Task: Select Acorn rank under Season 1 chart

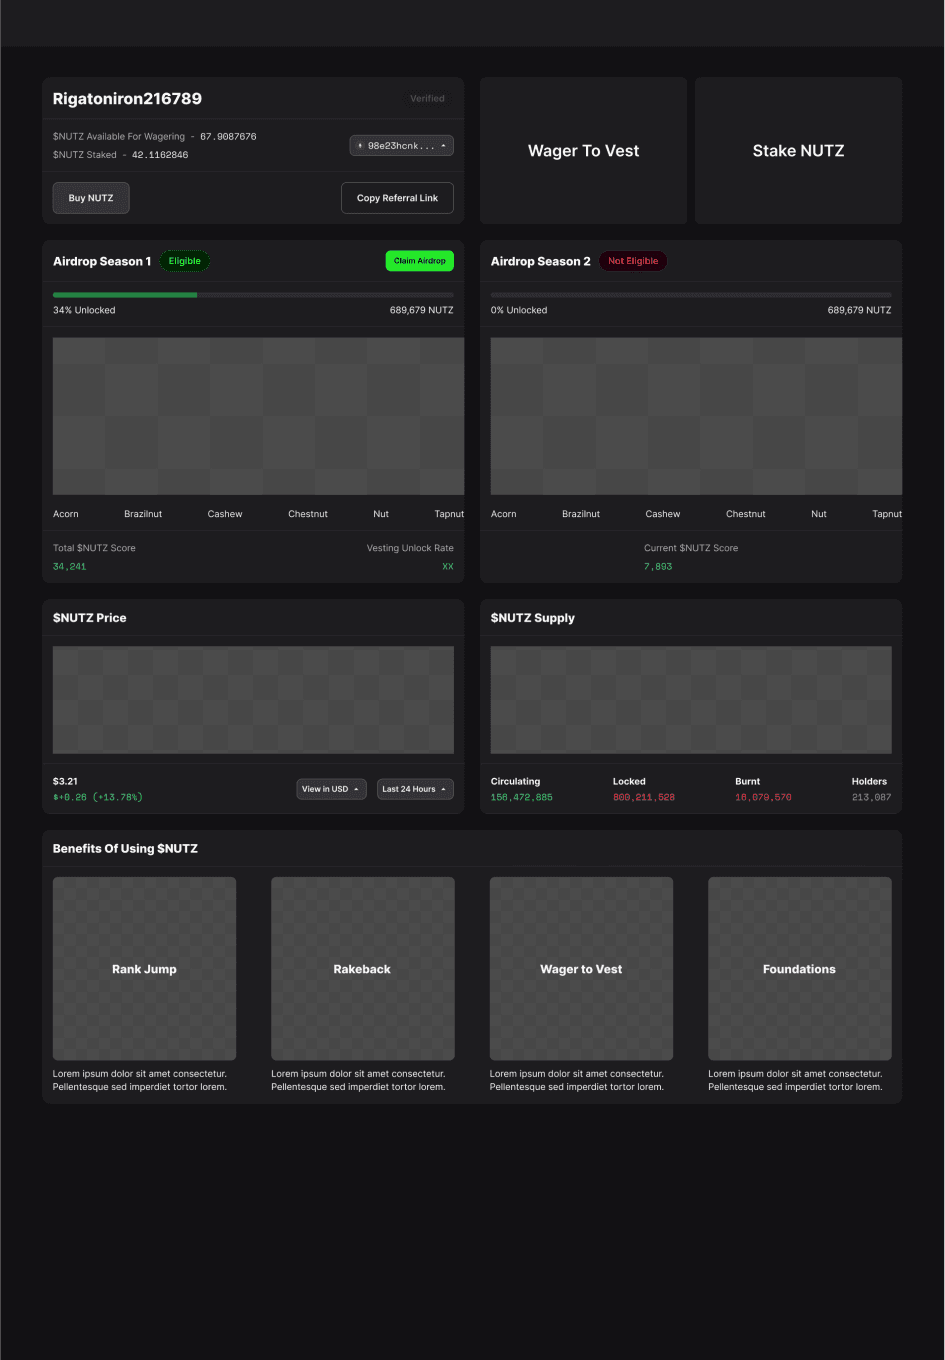Action: point(66,514)
